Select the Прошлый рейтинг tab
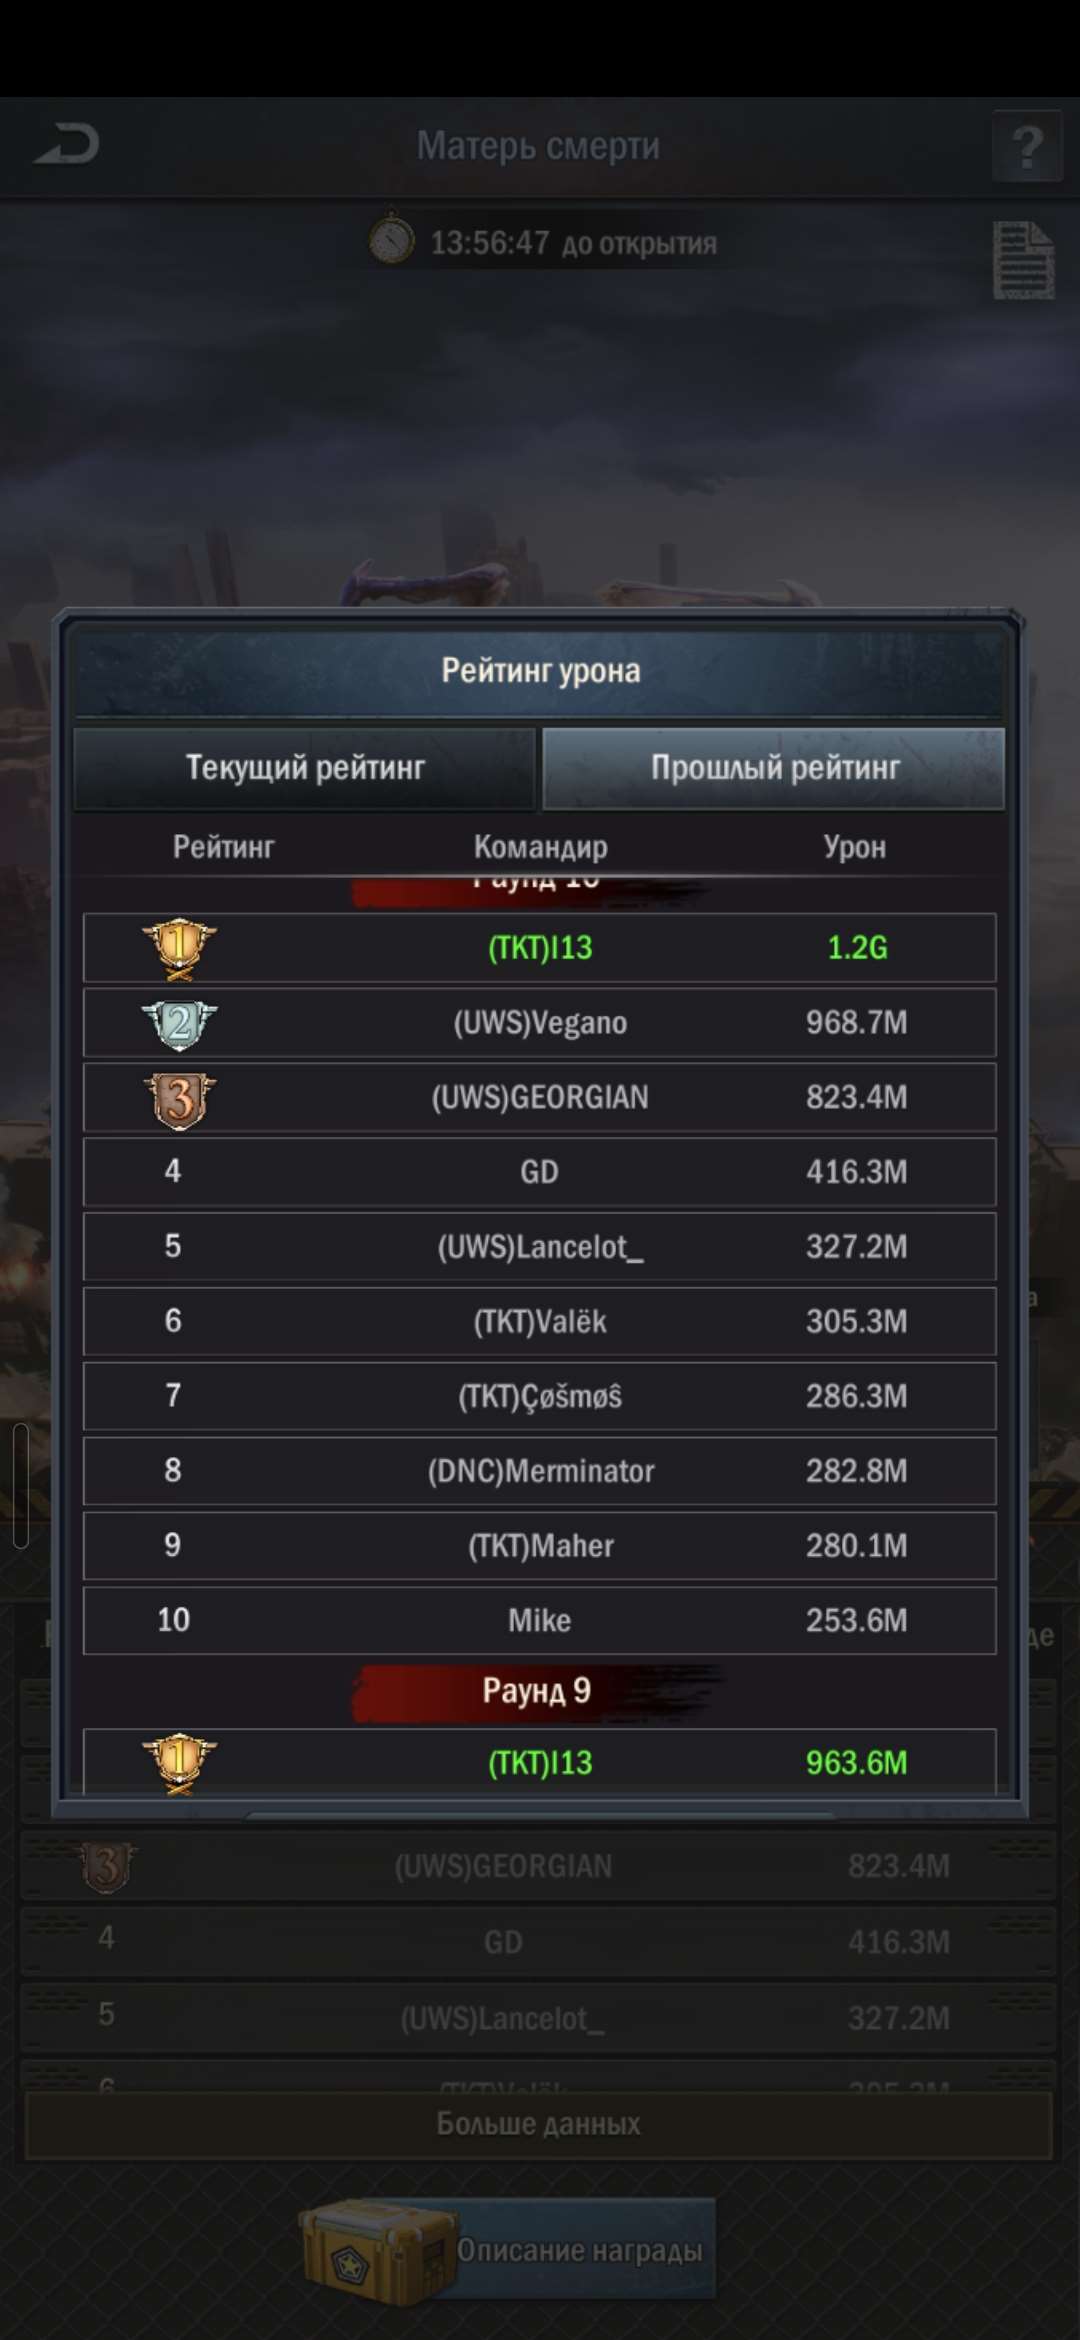1080x2340 pixels. [774, 768]
